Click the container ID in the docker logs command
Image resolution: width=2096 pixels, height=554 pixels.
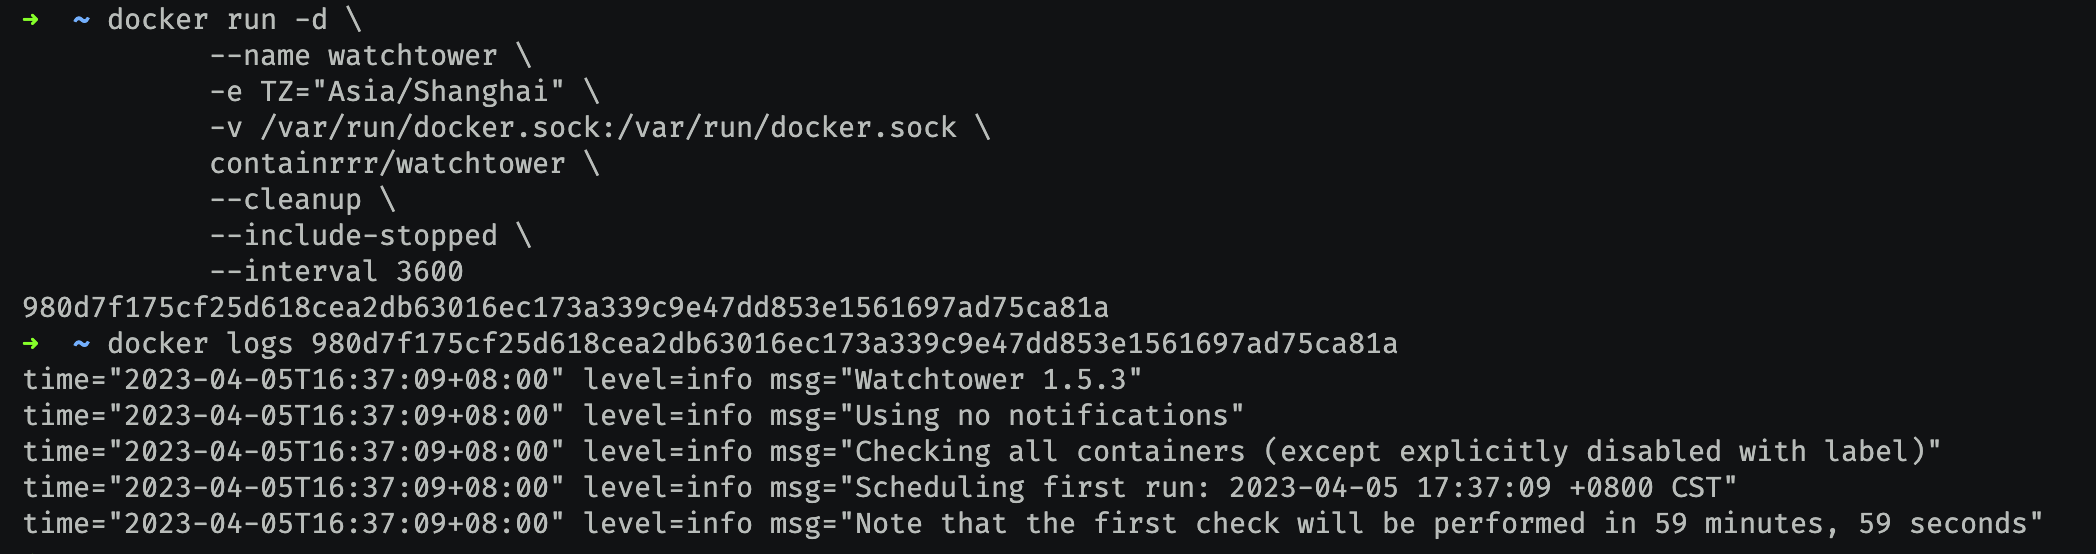[x=854, y=344]
